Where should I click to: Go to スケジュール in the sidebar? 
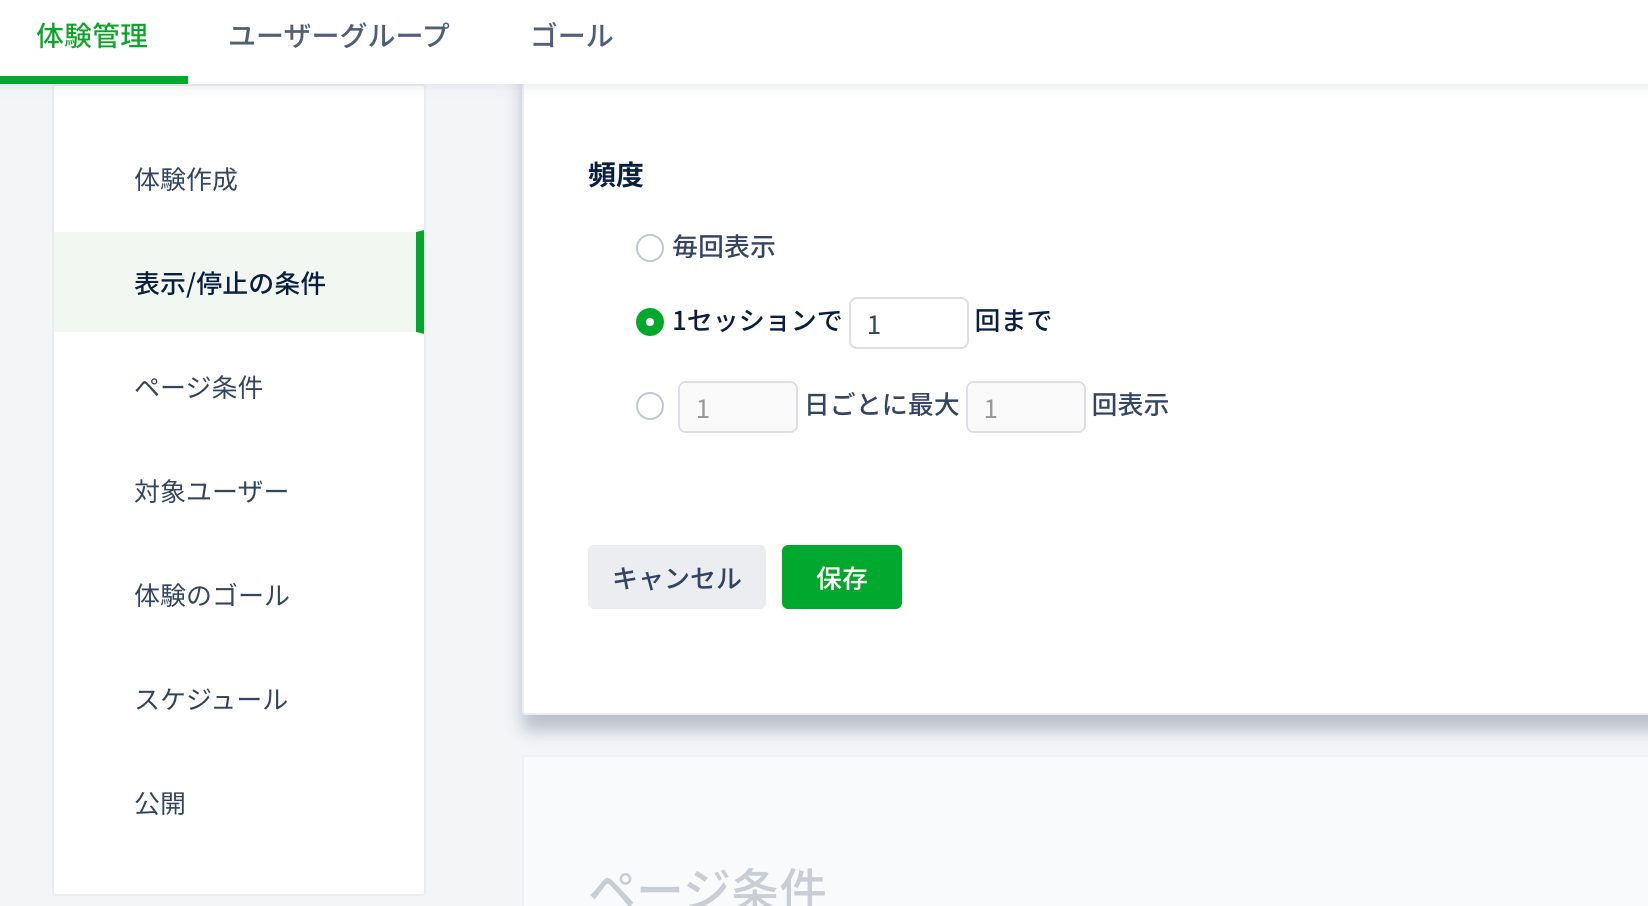[211, 700]
